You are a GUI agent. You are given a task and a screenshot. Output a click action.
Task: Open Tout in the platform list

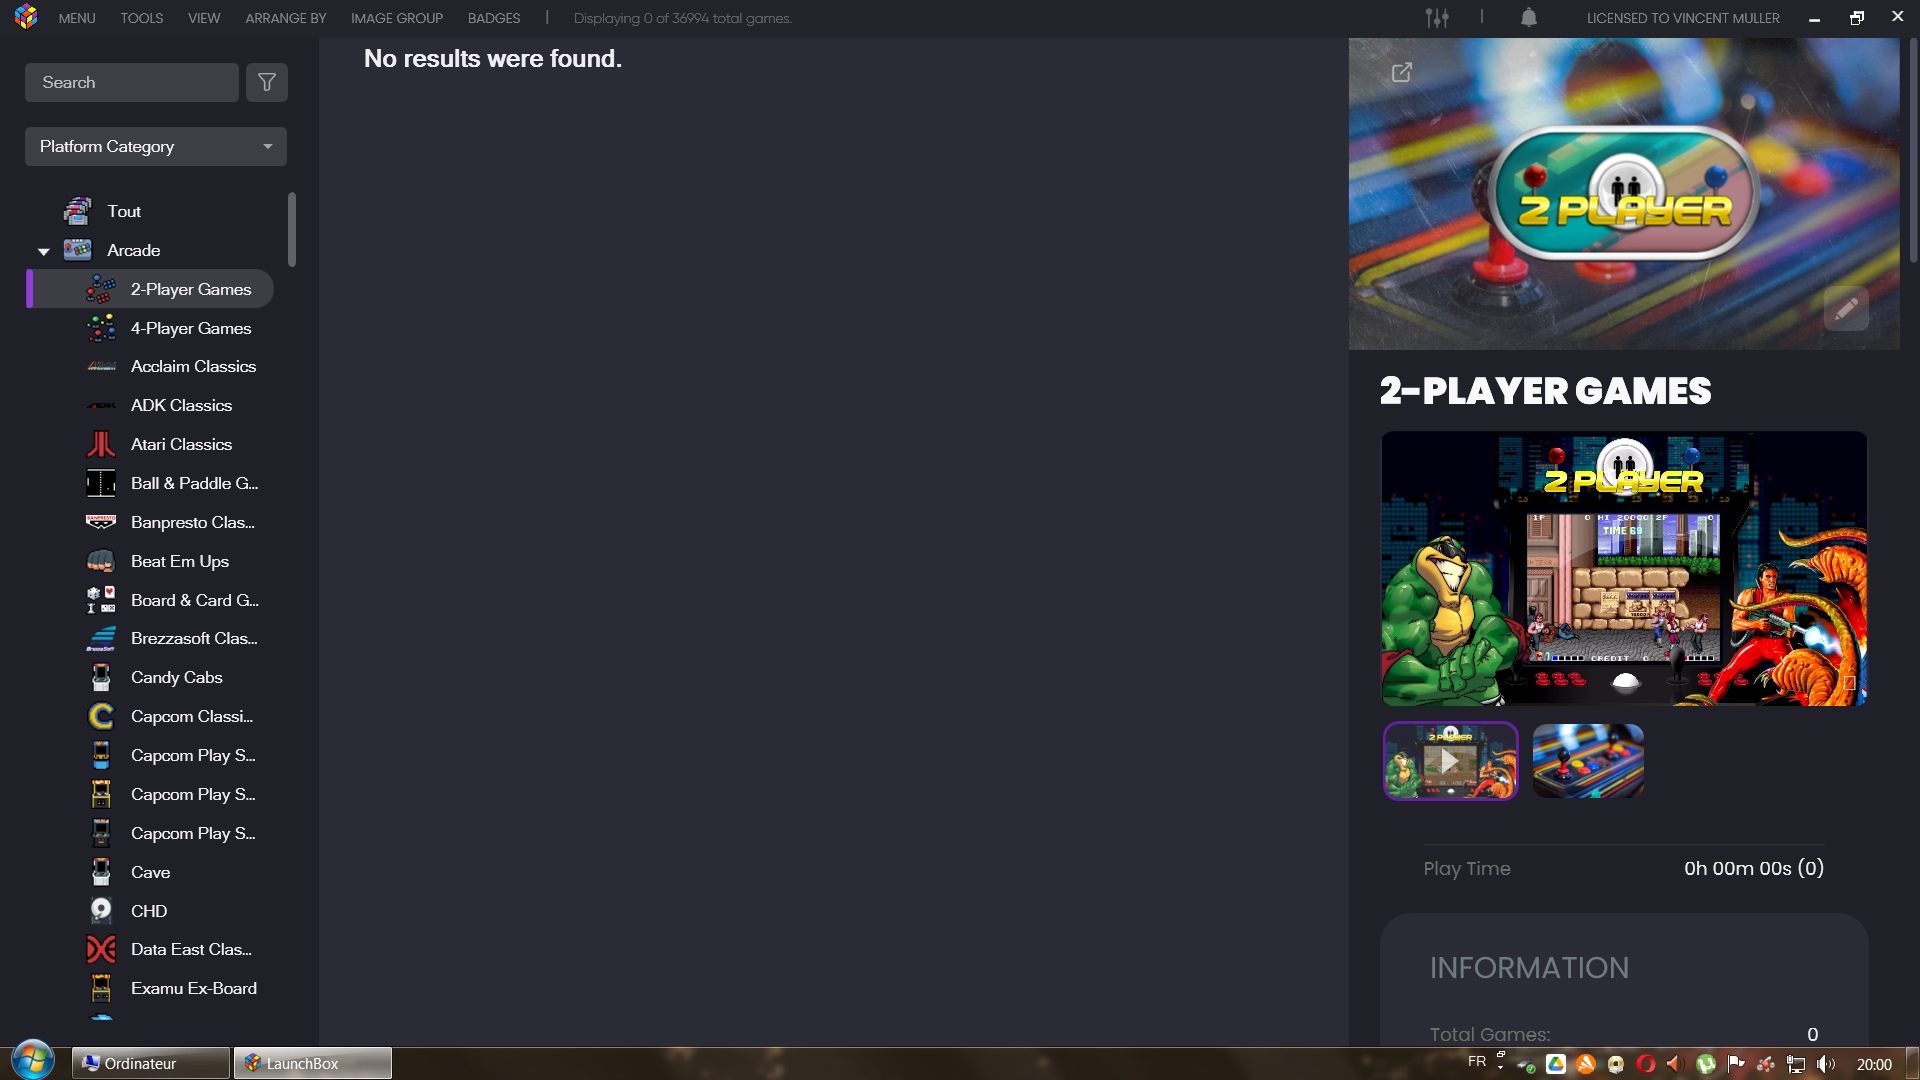point(124,211)
